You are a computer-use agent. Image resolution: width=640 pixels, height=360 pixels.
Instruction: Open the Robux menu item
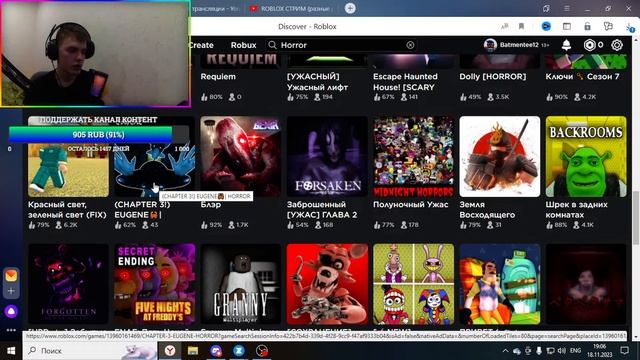tap(243, 45)
